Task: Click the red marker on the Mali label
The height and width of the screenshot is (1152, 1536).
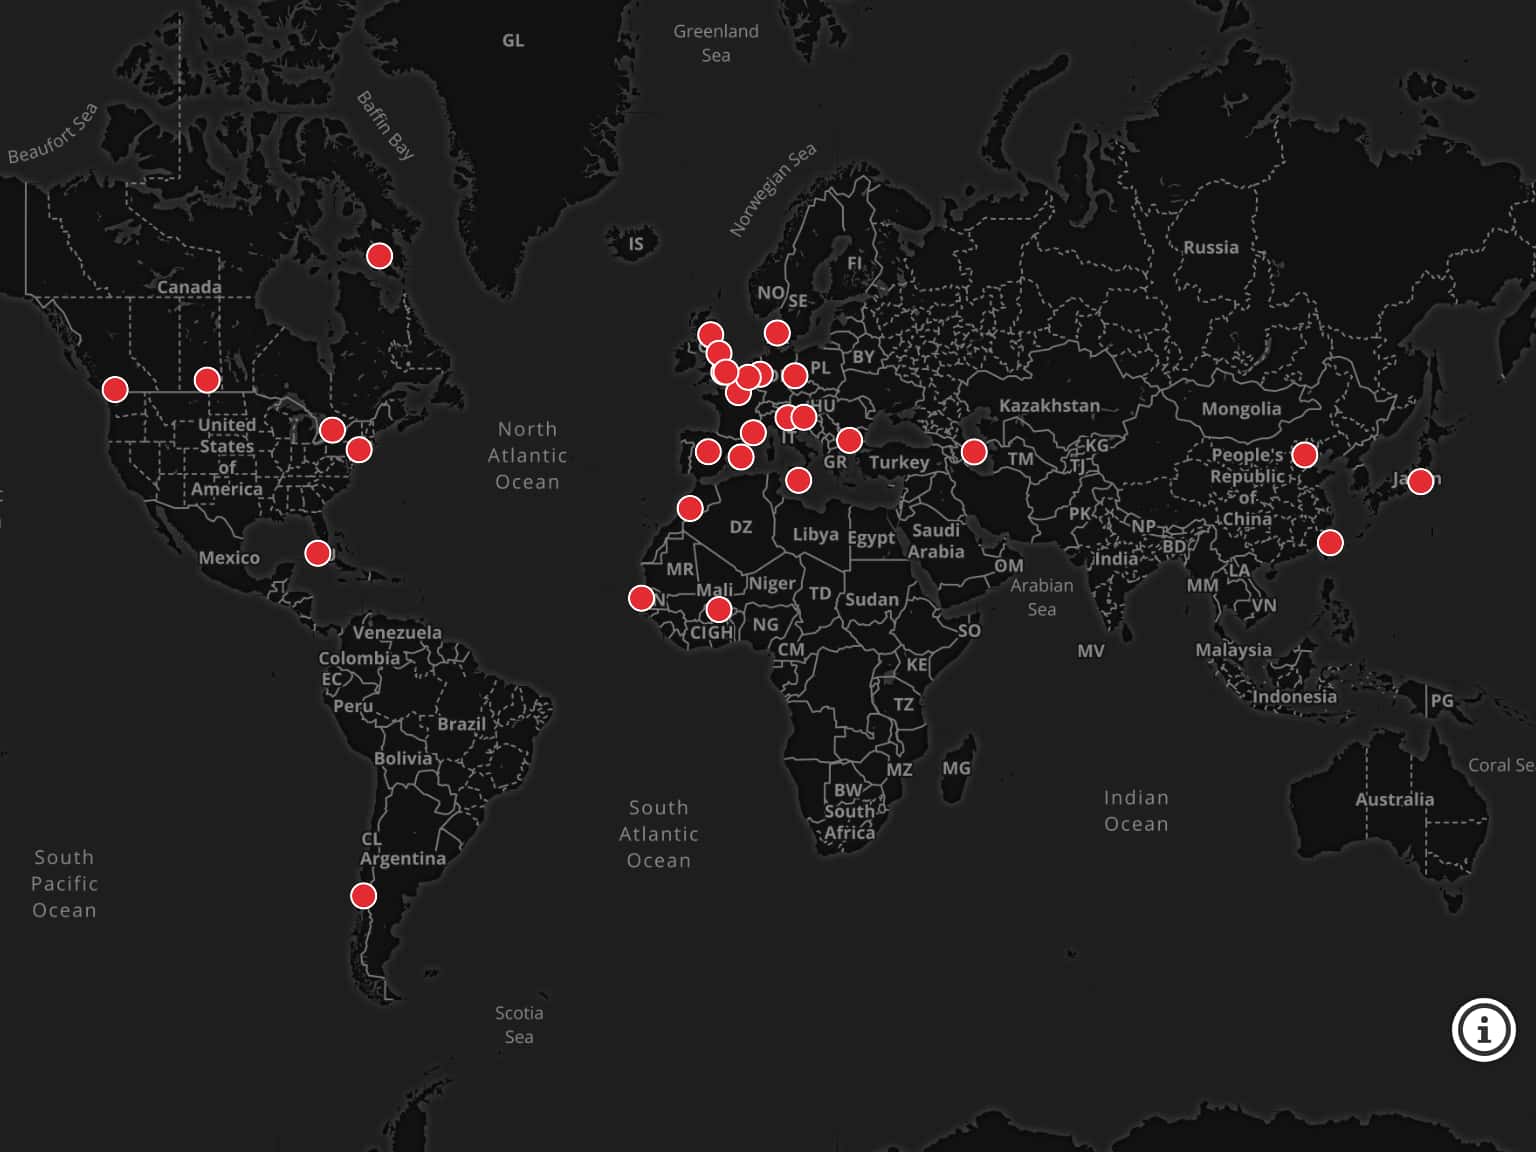Action: click(x=718, y=609)
